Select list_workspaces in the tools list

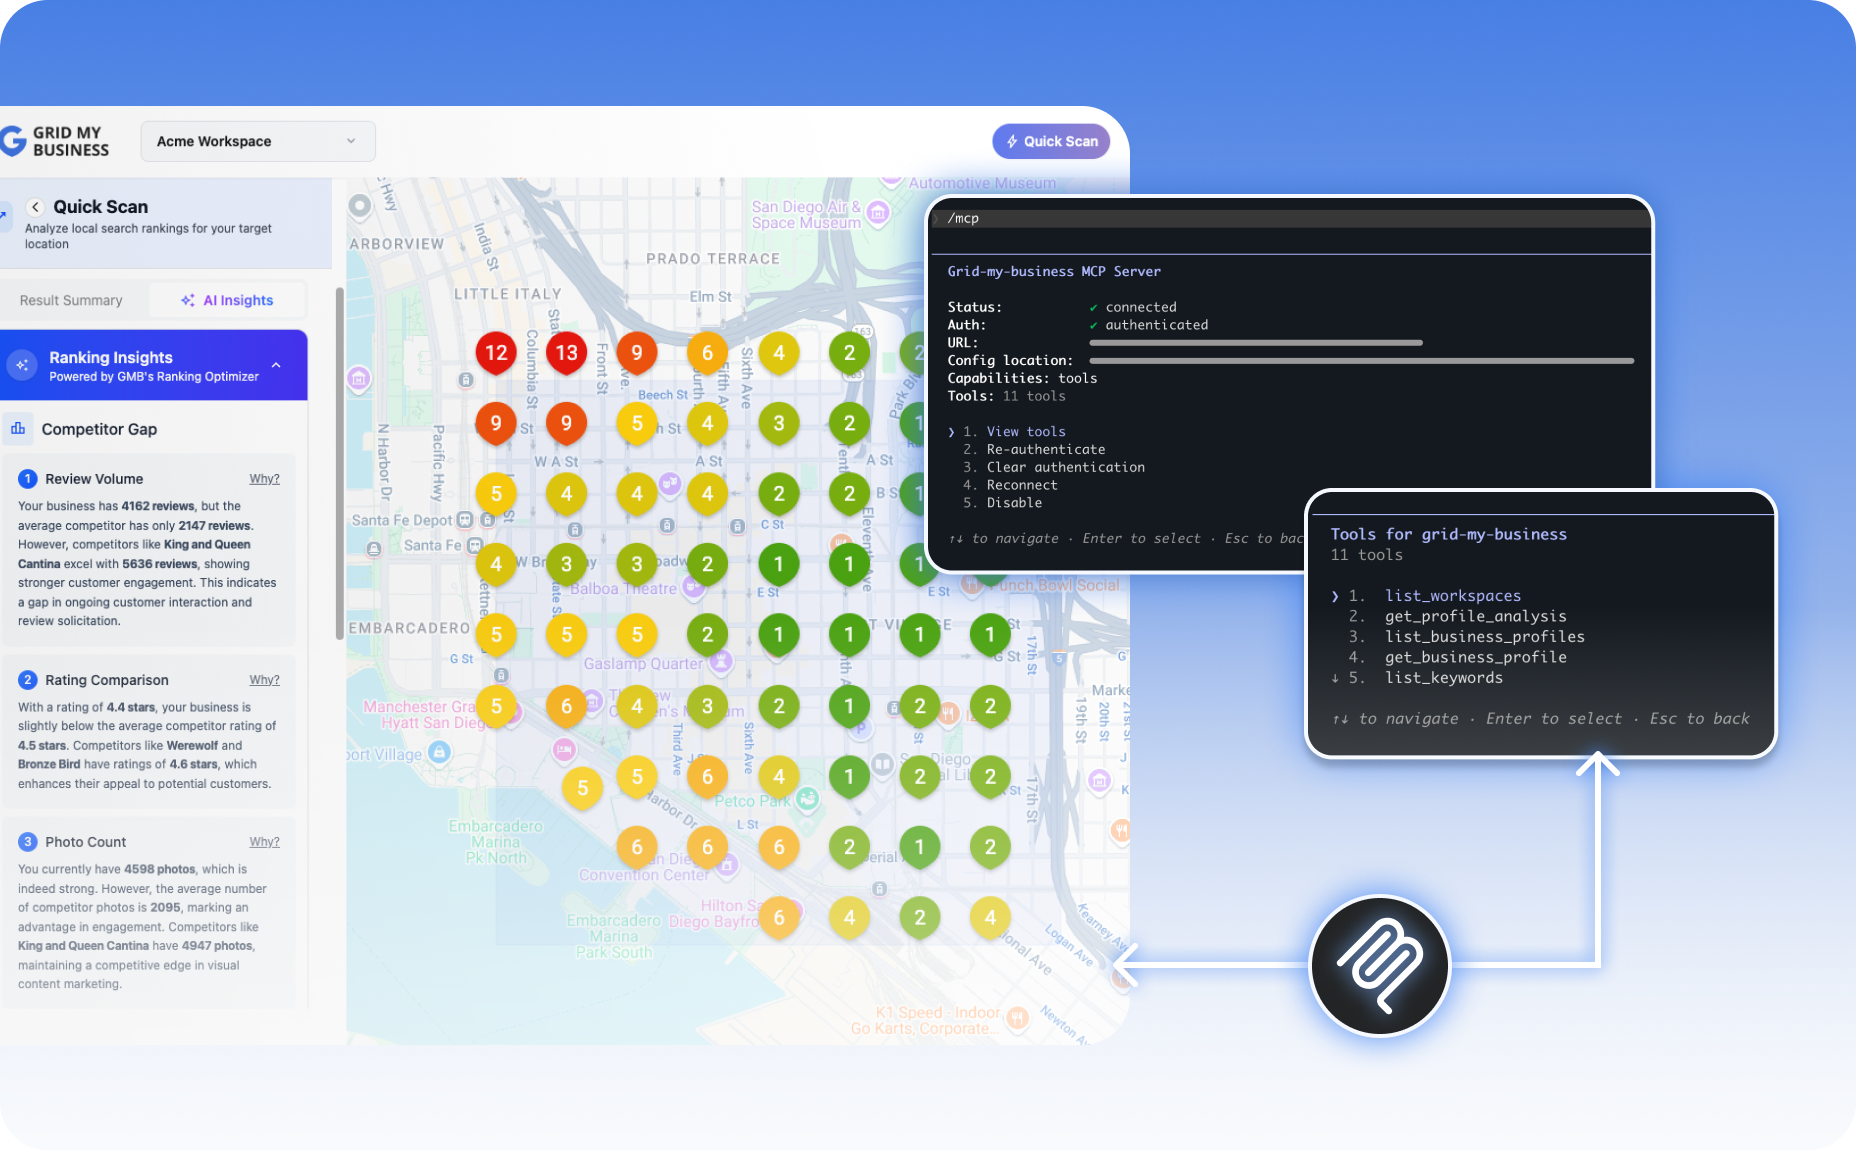click(x=1452, y=596)
